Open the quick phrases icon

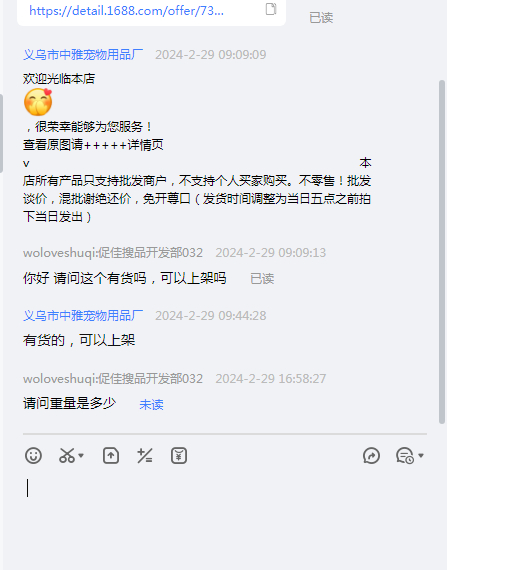click(x=145, y=455)
